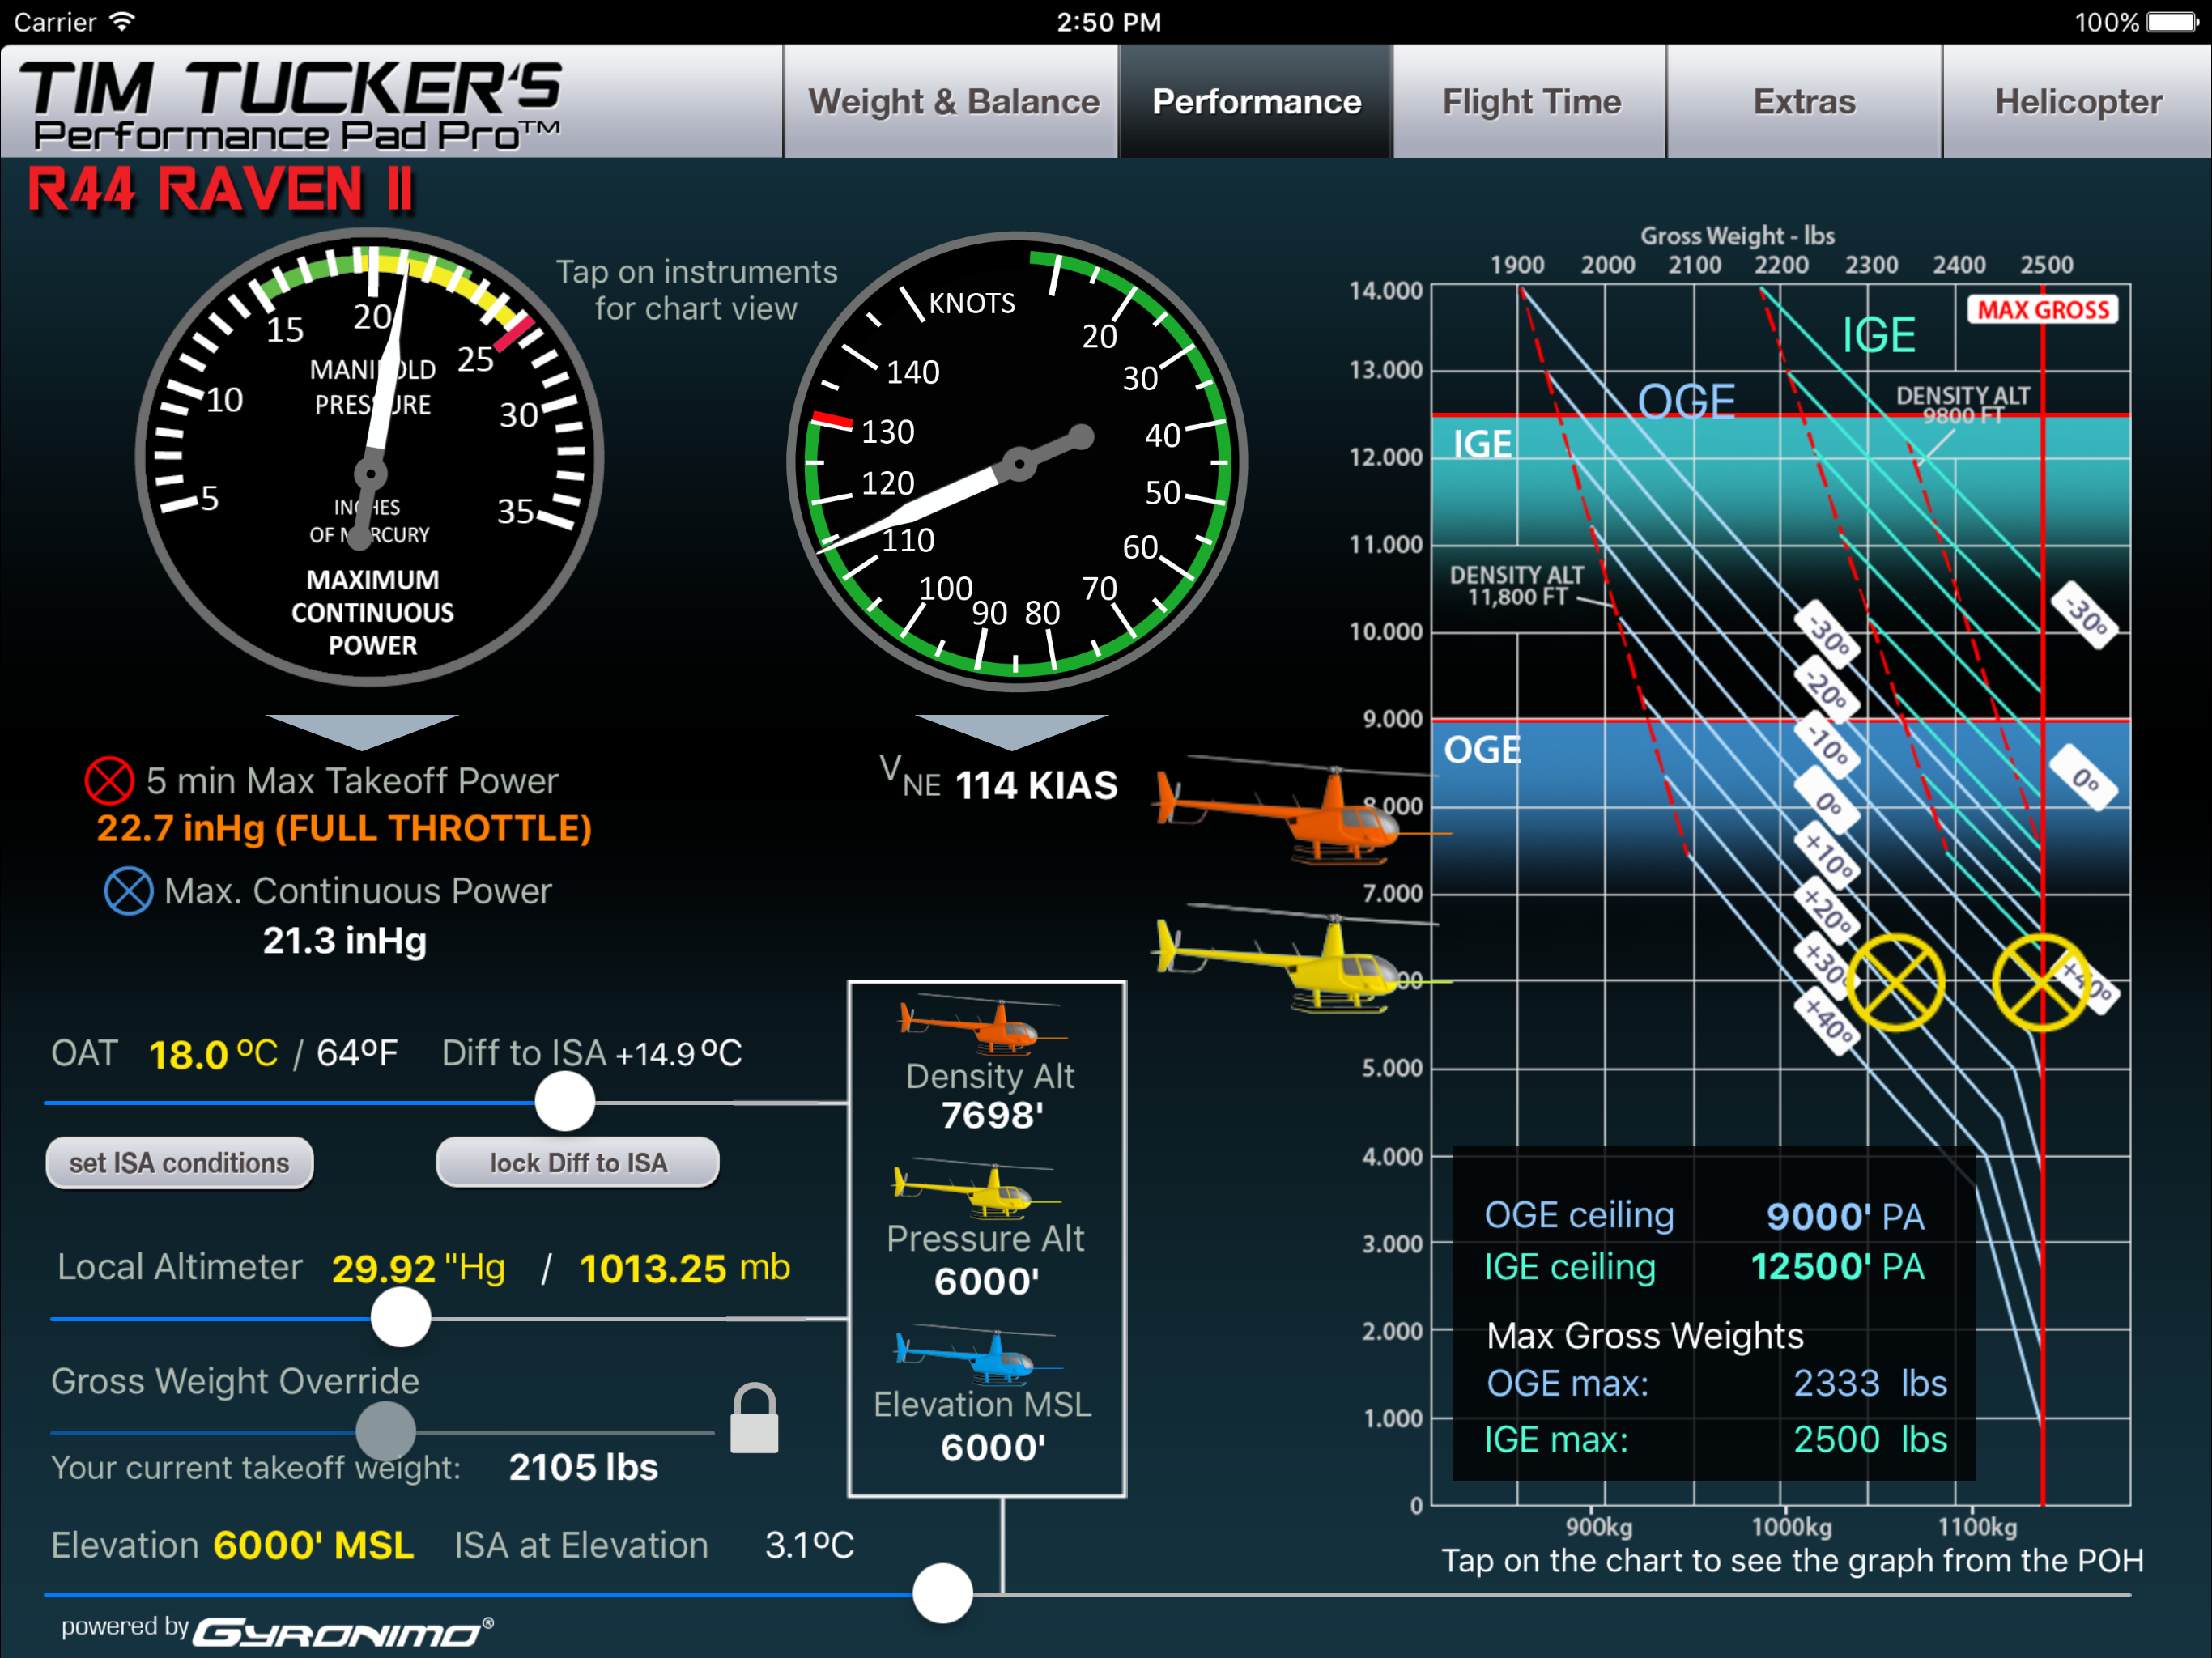
Task: Click the altimeter 29.92 "Hg value
Action: (418, 1268)
